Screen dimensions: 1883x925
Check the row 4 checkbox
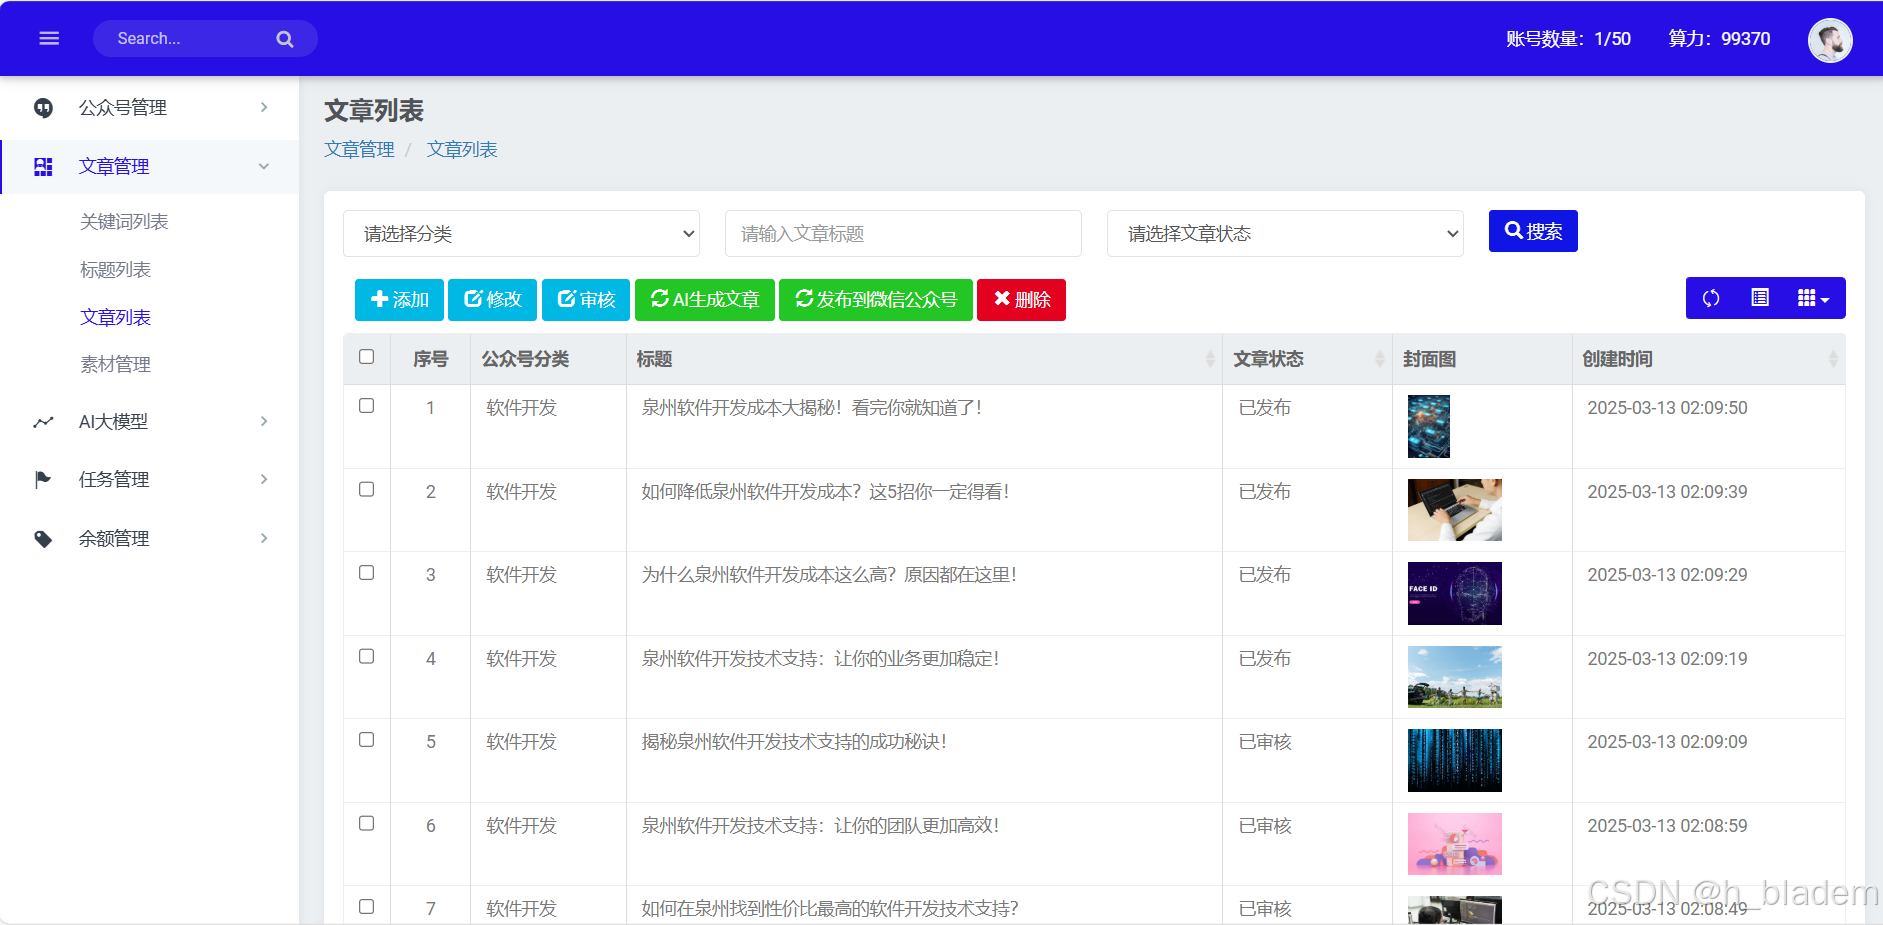coord(367,657)
